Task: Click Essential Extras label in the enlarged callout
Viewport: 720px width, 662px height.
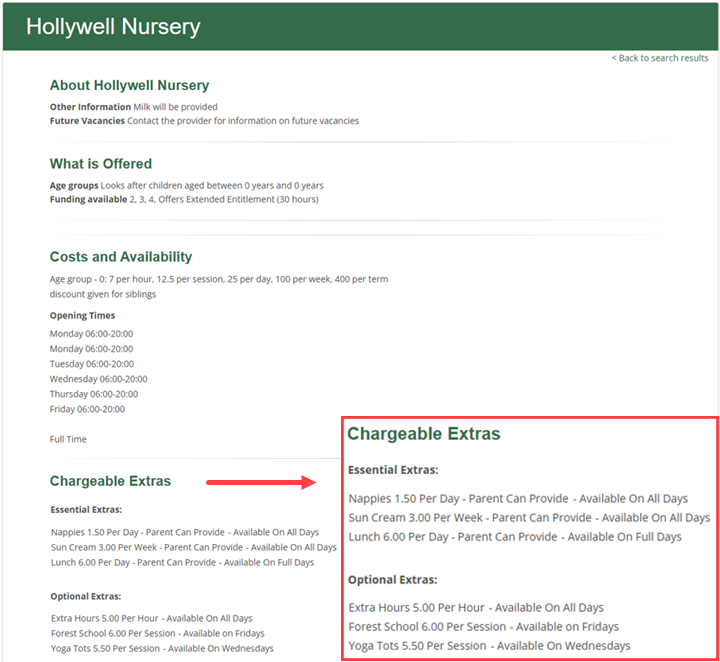Action: [x=393, y=470]
